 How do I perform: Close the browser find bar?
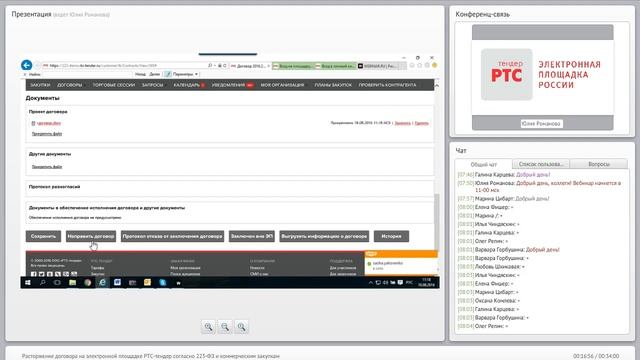pos(25,74)
